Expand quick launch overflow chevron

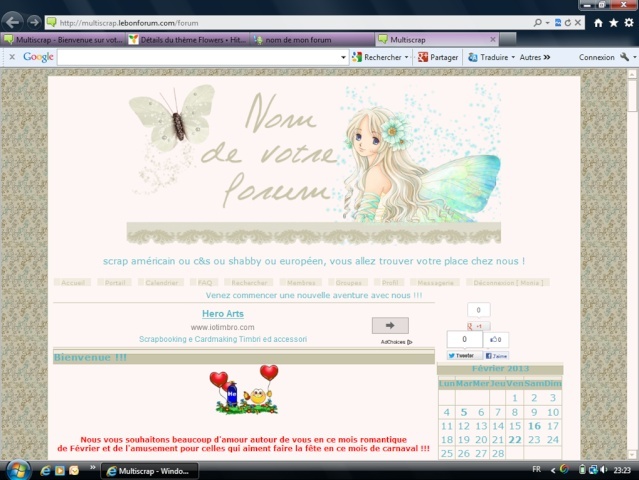93,467
